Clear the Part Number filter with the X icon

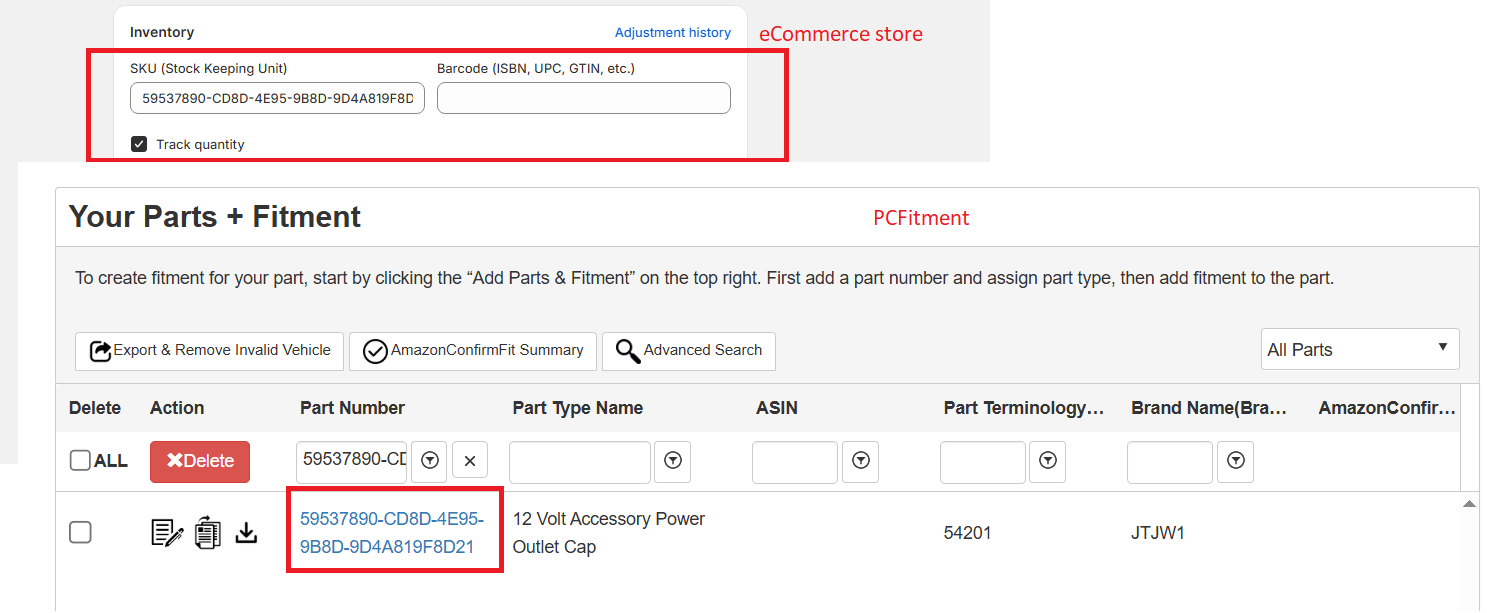coord(469,461)
